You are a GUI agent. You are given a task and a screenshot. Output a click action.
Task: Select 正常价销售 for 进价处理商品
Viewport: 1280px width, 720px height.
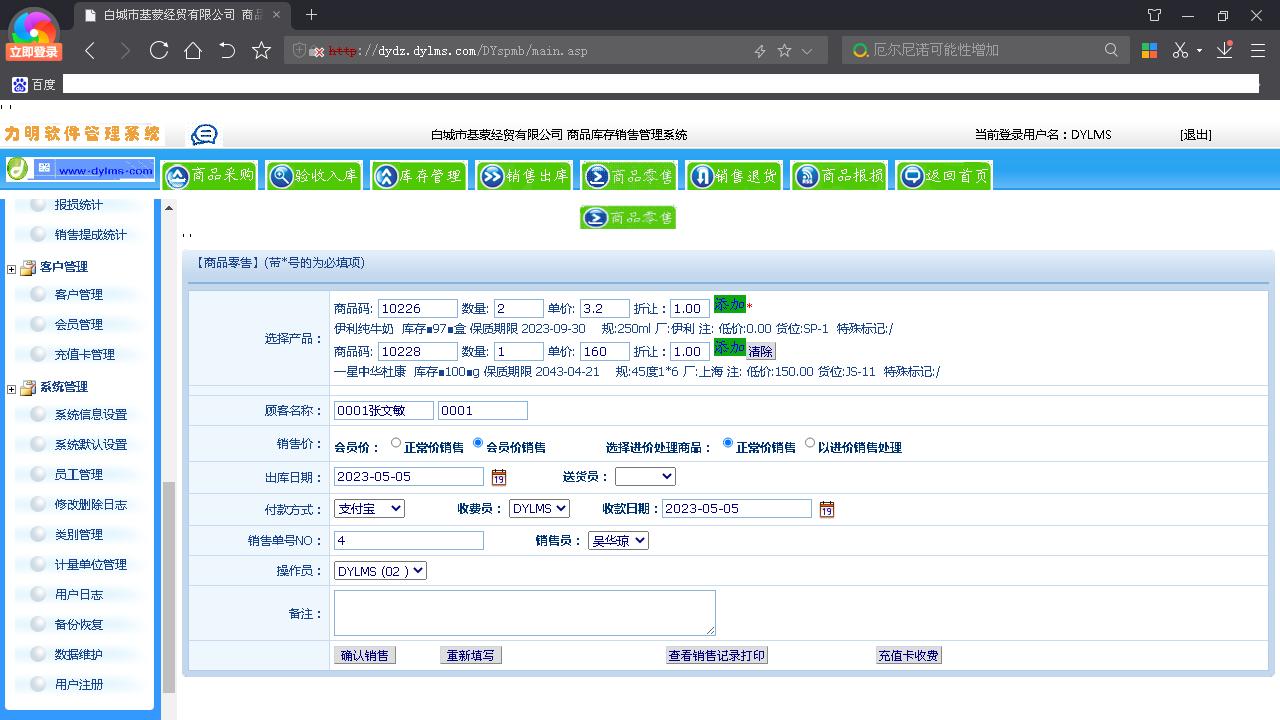[x=728, y=443]
